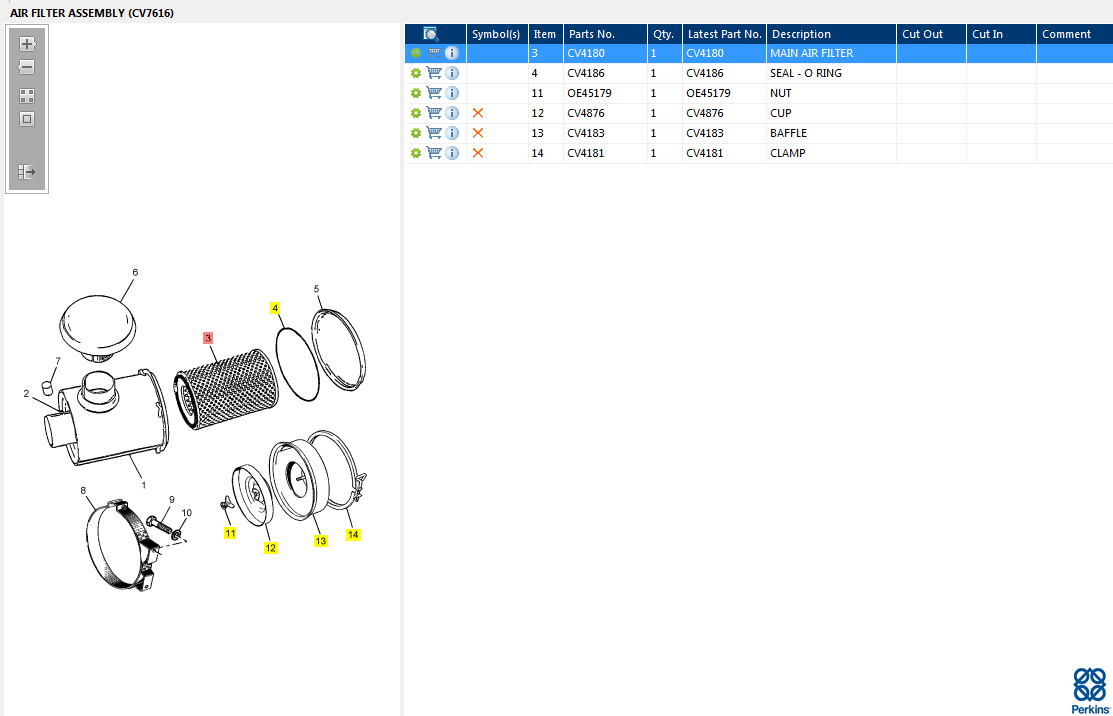Click callout number 6 in the diagram

point(135,272)
